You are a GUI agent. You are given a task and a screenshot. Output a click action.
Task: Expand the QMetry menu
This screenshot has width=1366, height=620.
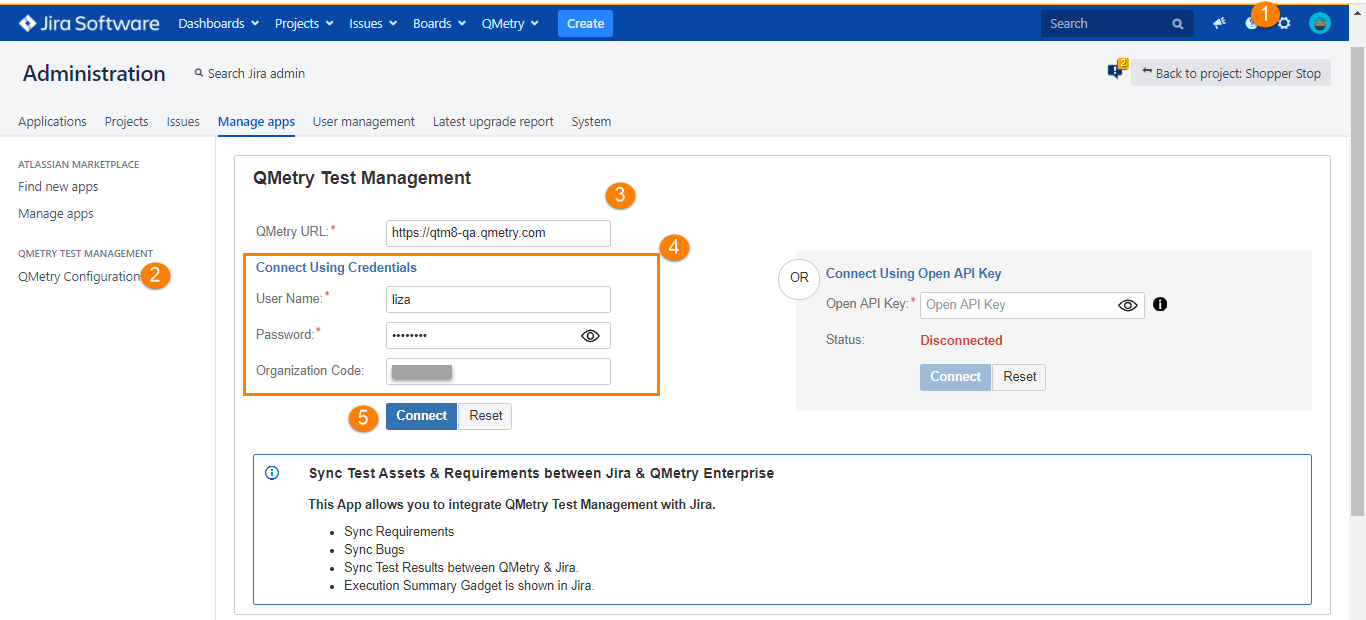click(509, 22)
